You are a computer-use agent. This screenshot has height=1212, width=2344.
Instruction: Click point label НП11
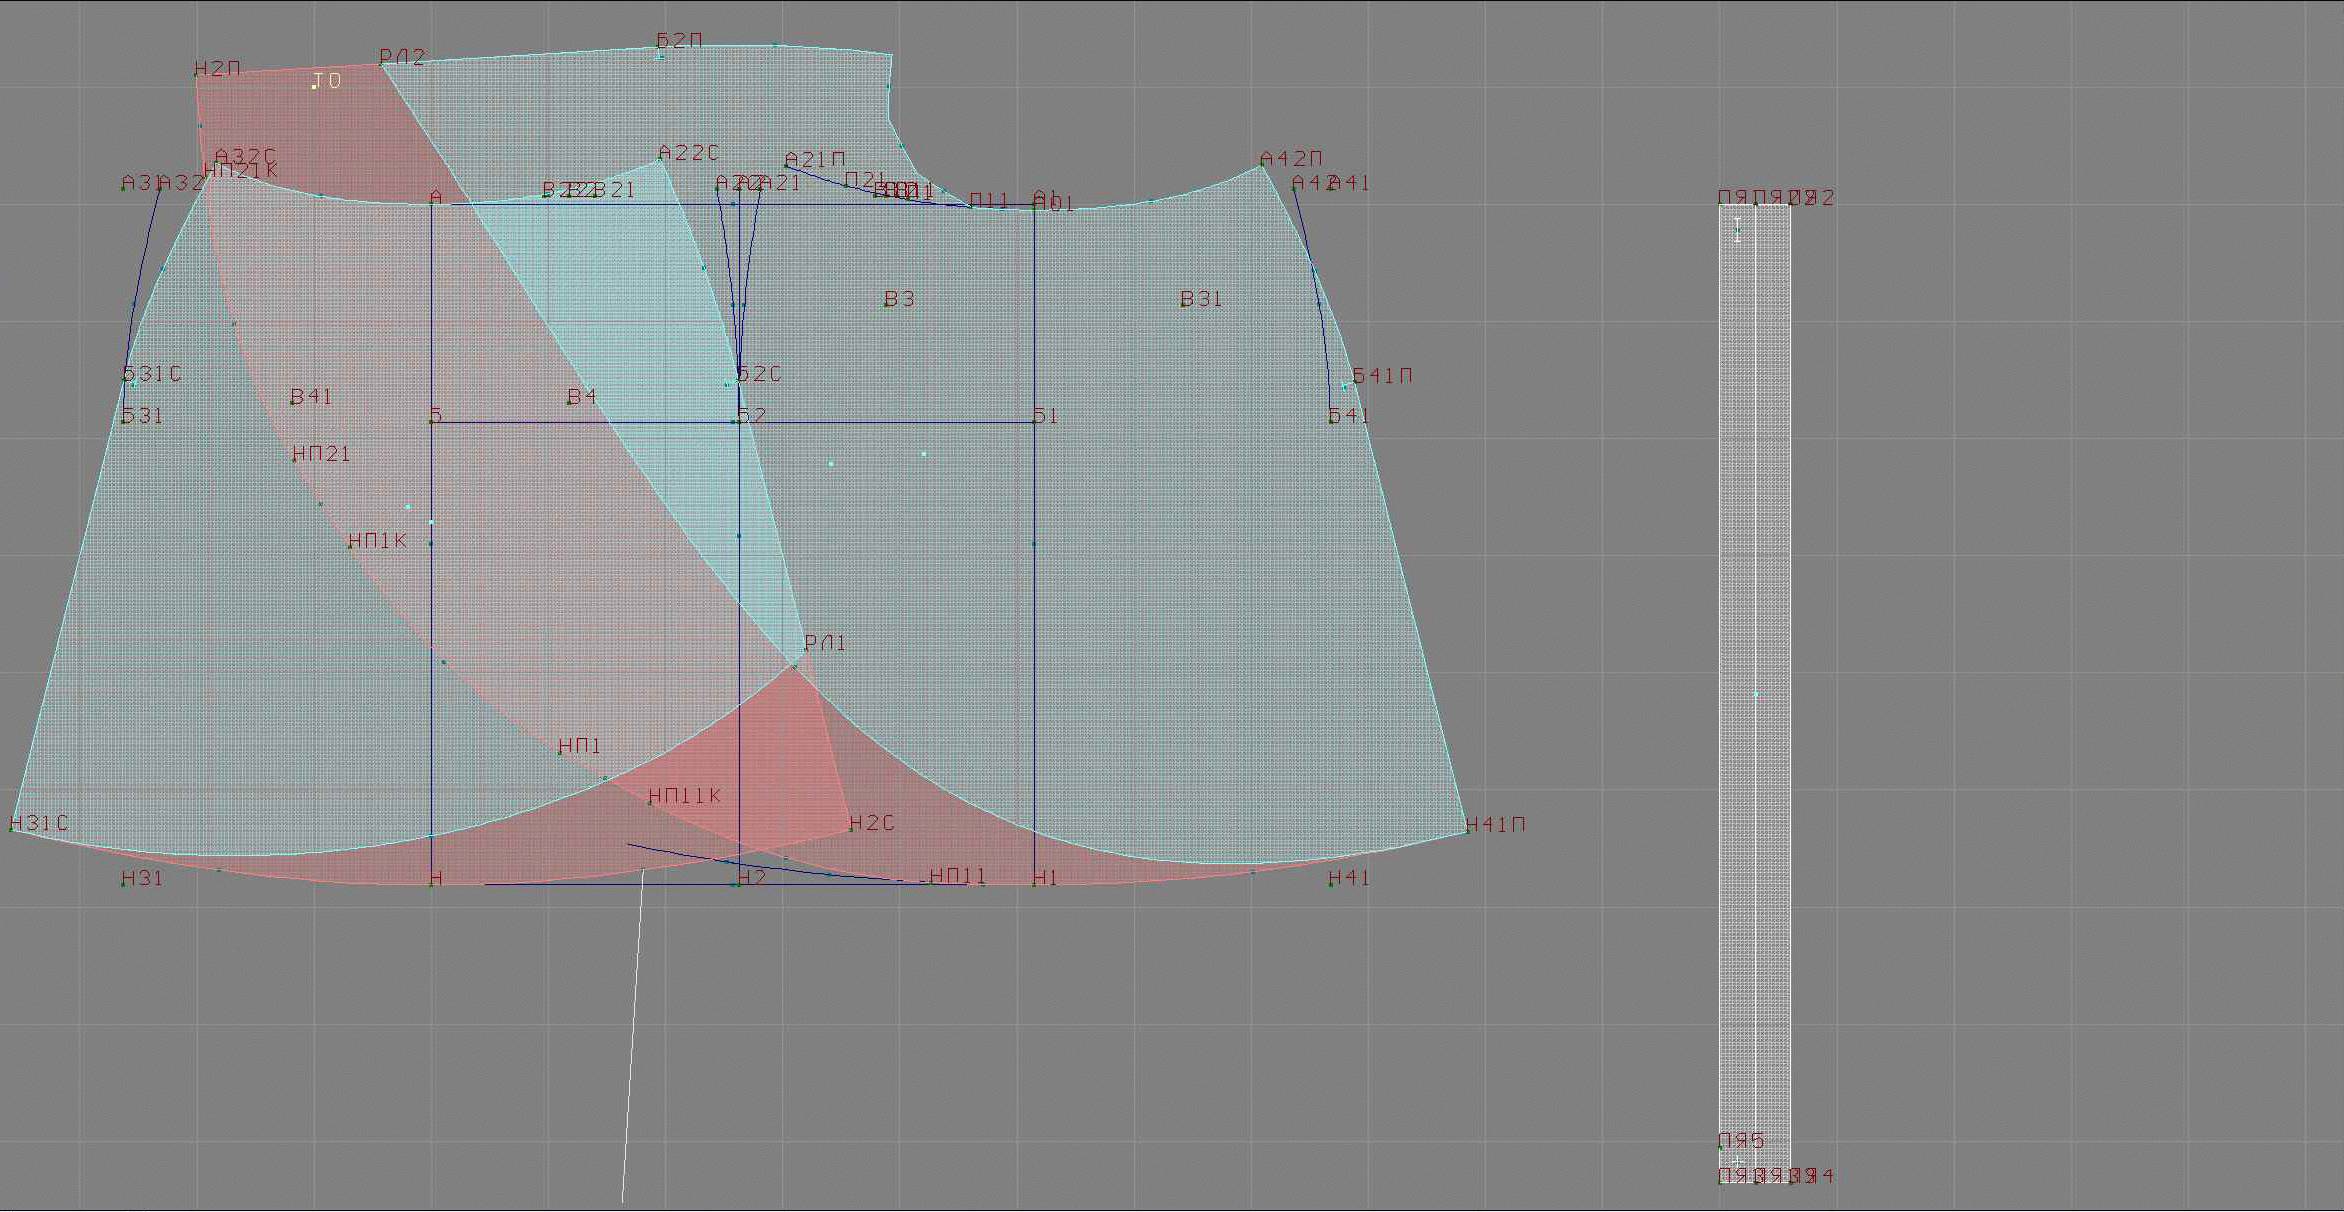coord(958,876)
